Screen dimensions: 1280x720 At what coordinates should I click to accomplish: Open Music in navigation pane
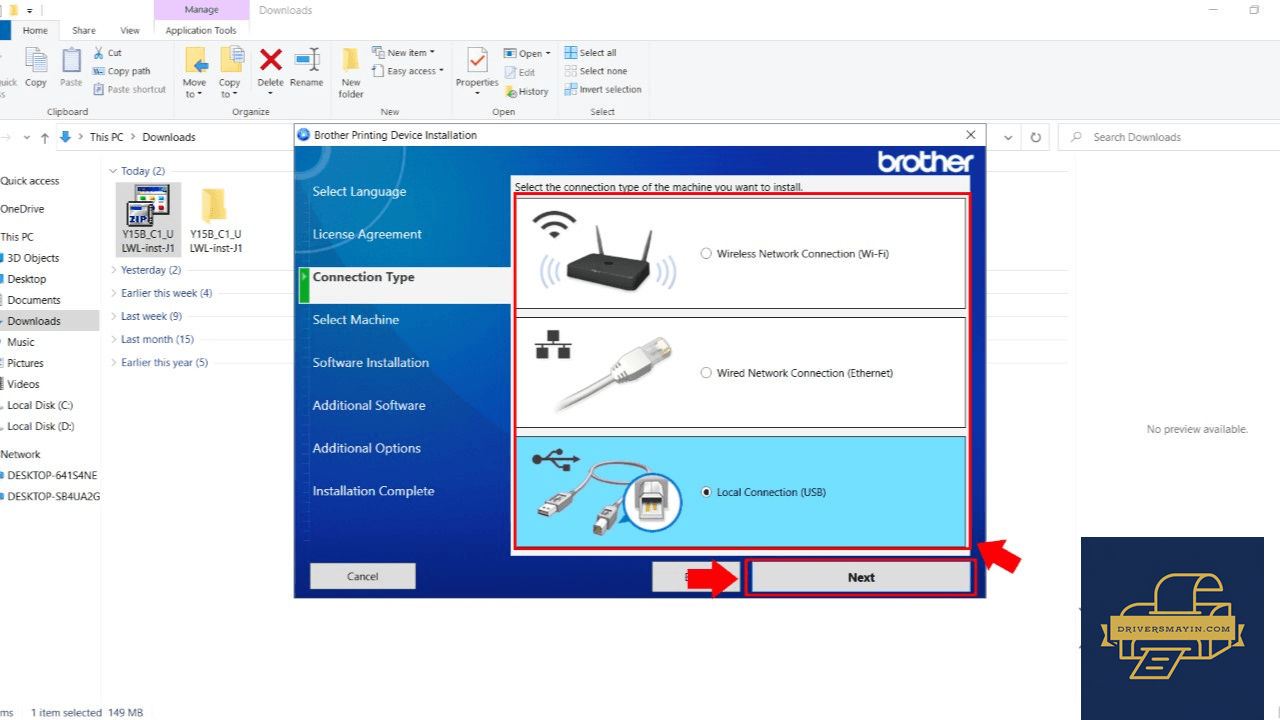click(x=21, y=342)
